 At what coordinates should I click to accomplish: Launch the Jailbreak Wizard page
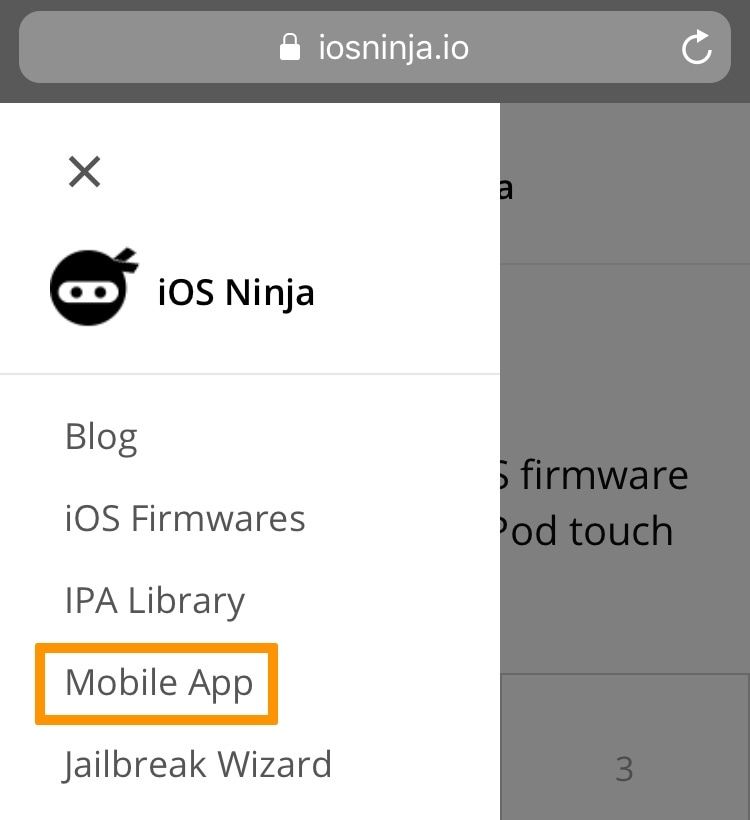[x=197, y=765]
